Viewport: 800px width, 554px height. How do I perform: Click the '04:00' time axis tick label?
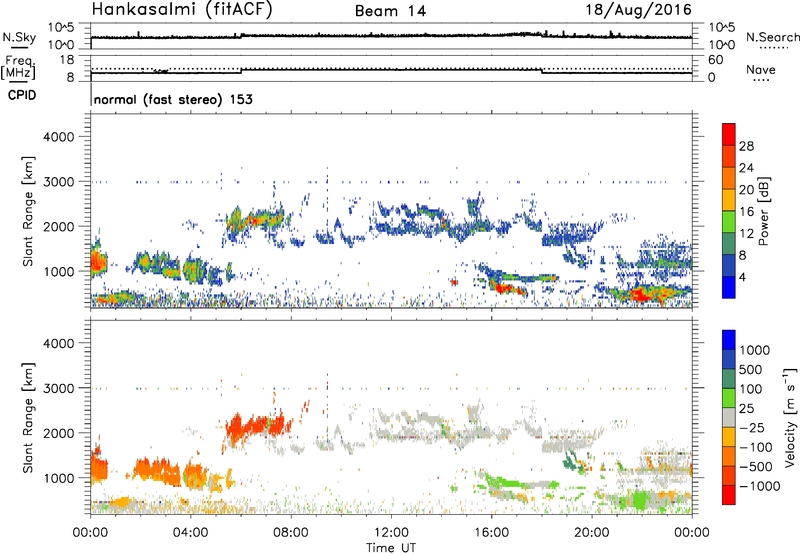click(191, 532)
